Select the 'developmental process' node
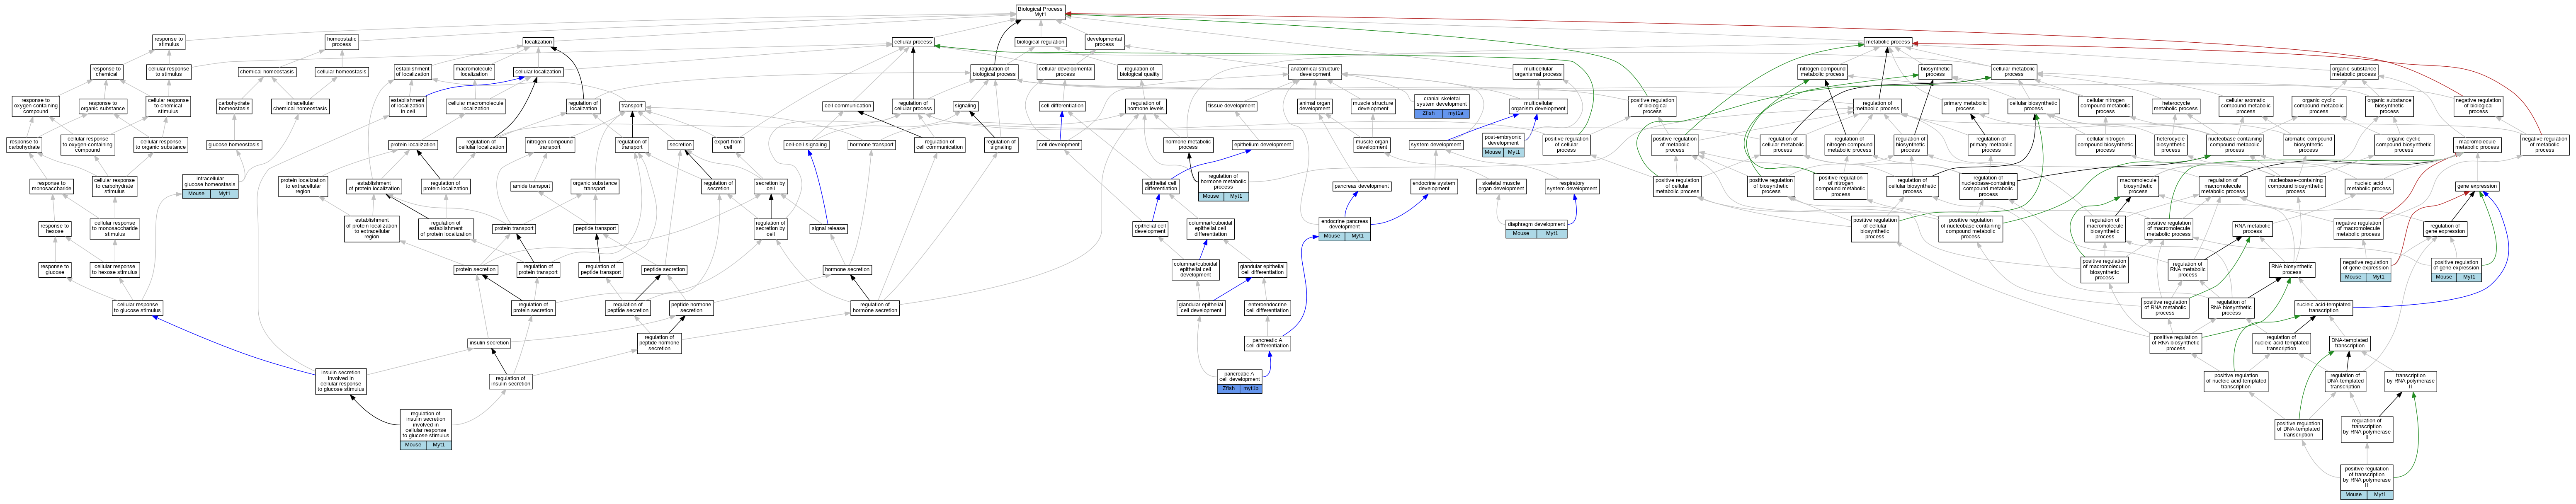The width and height of the screenshot is (2576, 504). pos(1104,42)
